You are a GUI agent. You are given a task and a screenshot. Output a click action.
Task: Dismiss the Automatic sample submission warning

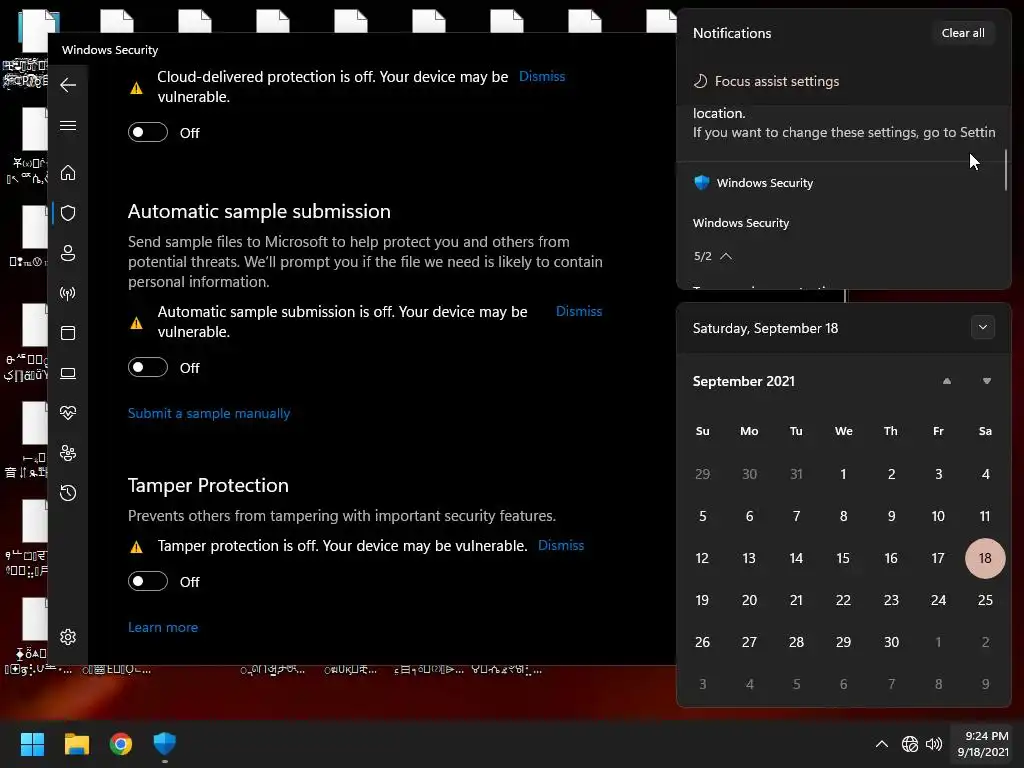pyautogui.click(x=579, y=312)
